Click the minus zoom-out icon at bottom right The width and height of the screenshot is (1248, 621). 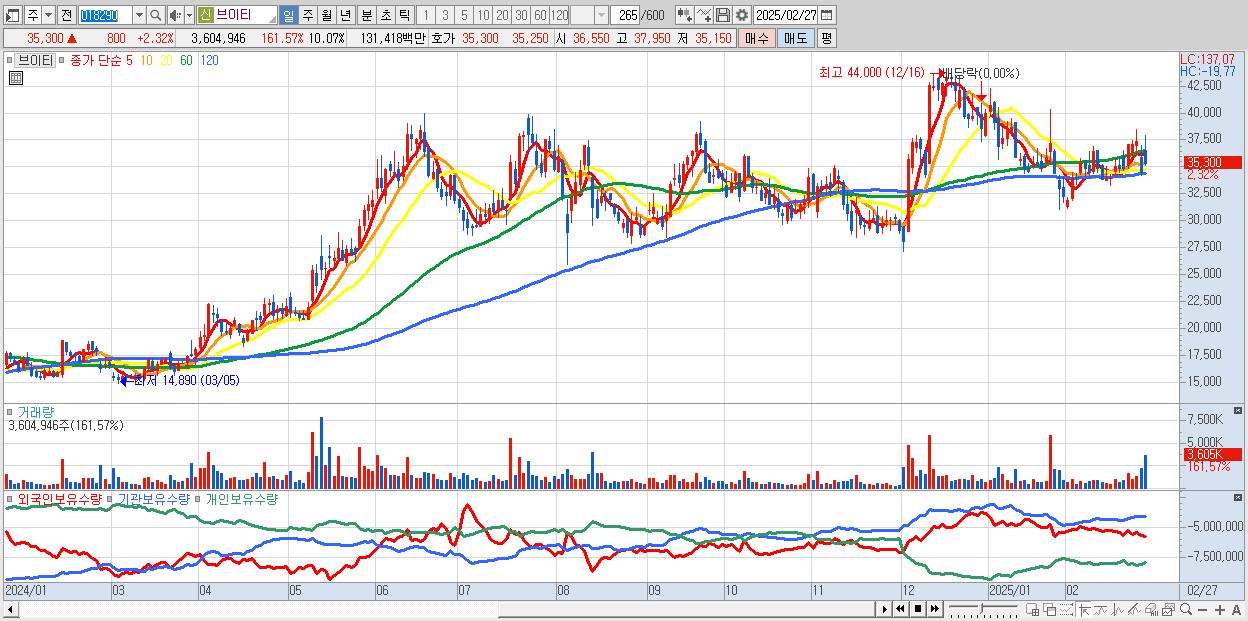point(1203,609)
